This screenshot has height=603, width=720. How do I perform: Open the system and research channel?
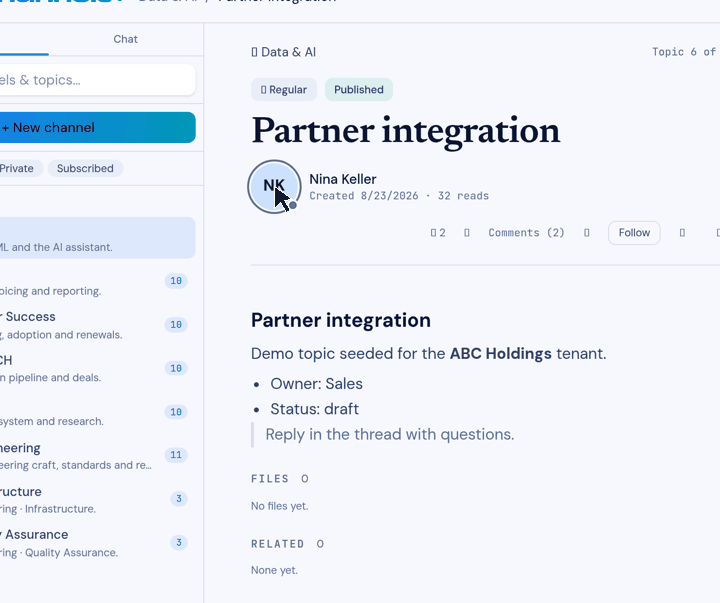pyautogui.click(x=95, y=412)
